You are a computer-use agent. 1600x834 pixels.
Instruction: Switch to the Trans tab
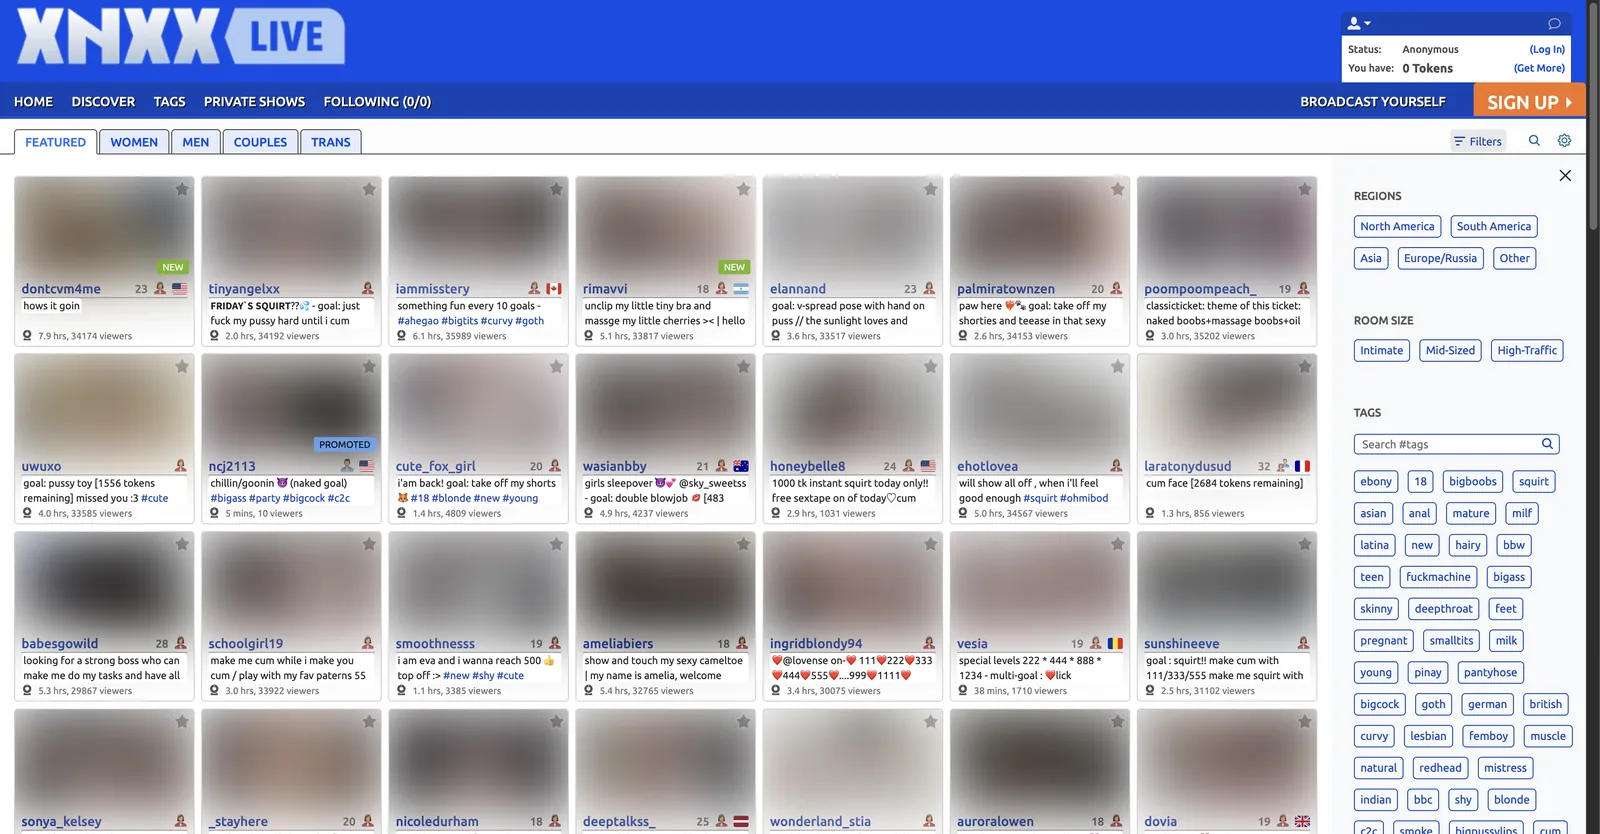(x=330, y=142)
